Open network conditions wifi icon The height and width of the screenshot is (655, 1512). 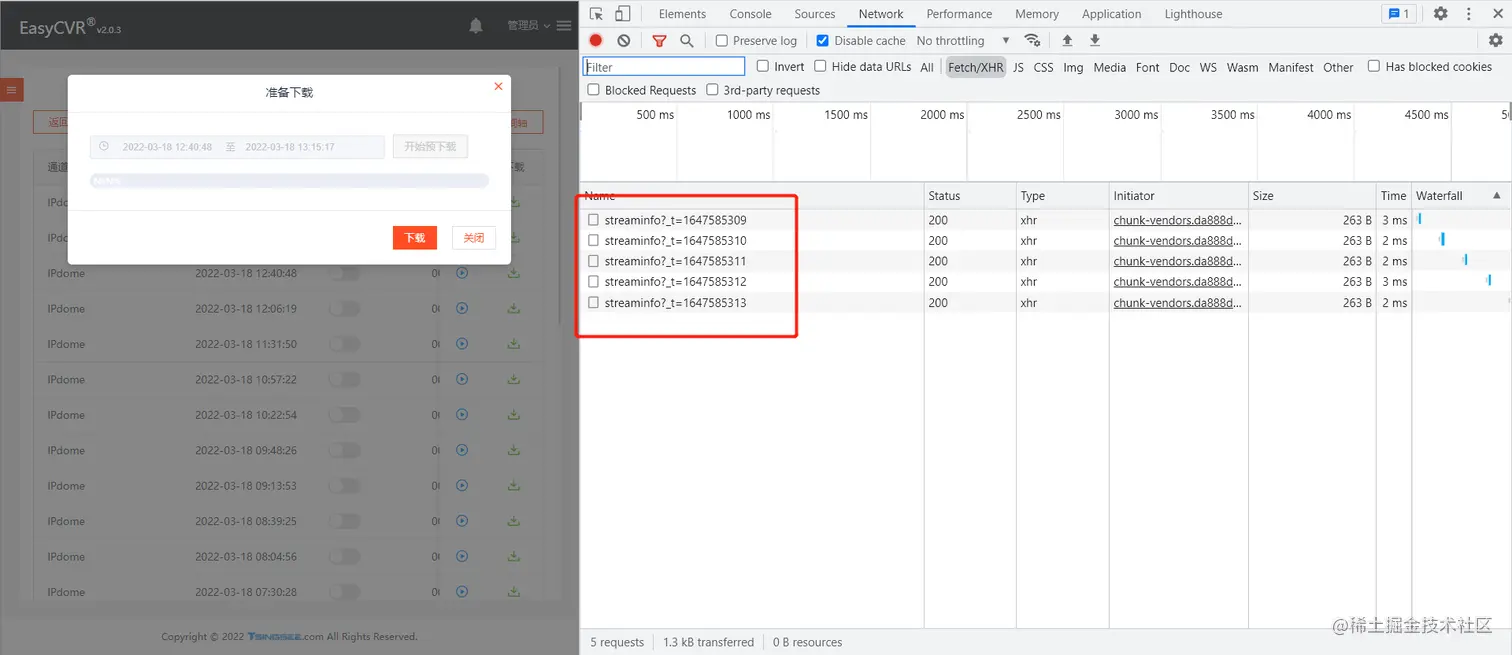[x=1032, y=40]
